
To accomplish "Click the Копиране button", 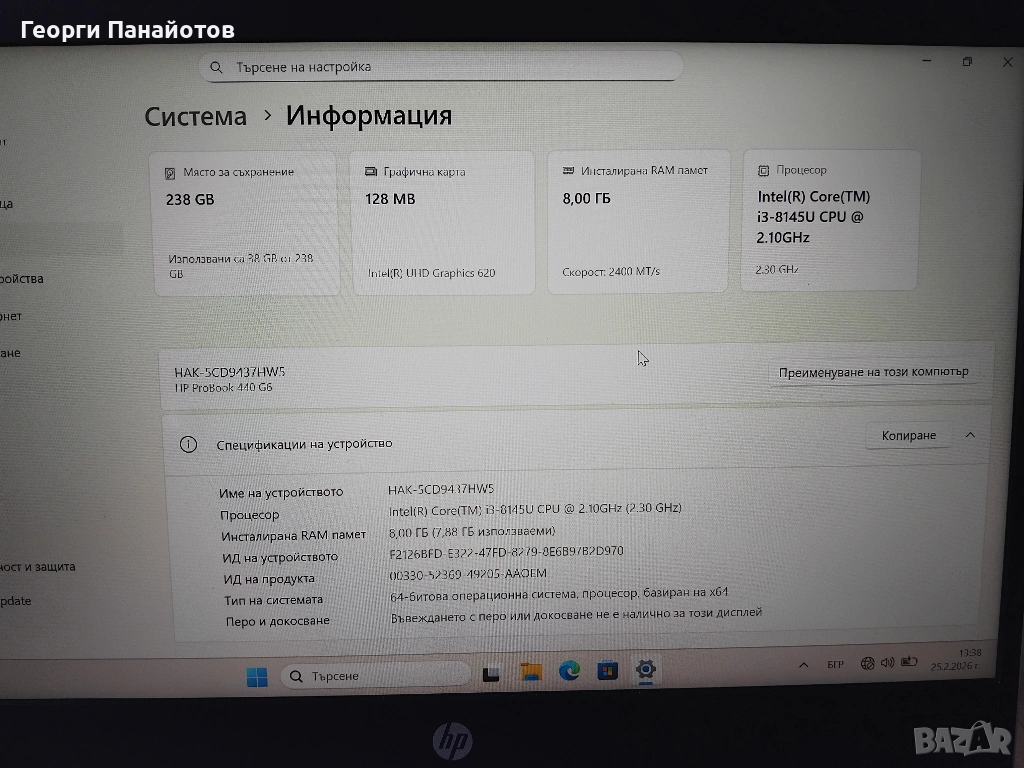I will point(908,436).
